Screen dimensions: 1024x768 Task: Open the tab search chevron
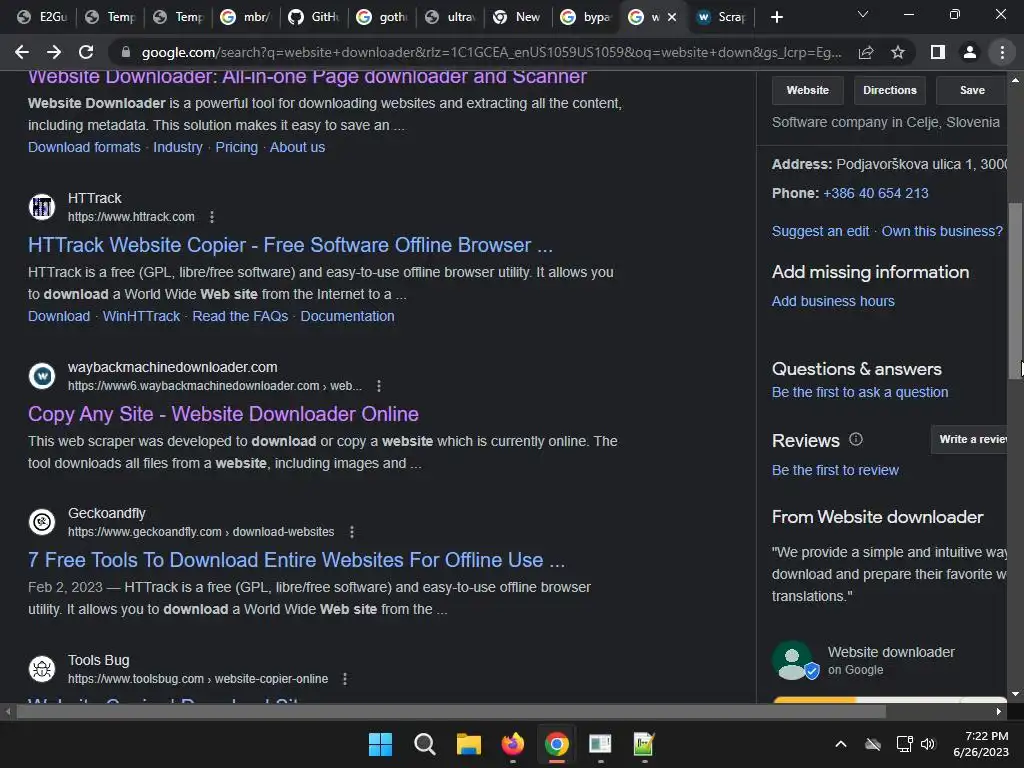coord(863,14)
